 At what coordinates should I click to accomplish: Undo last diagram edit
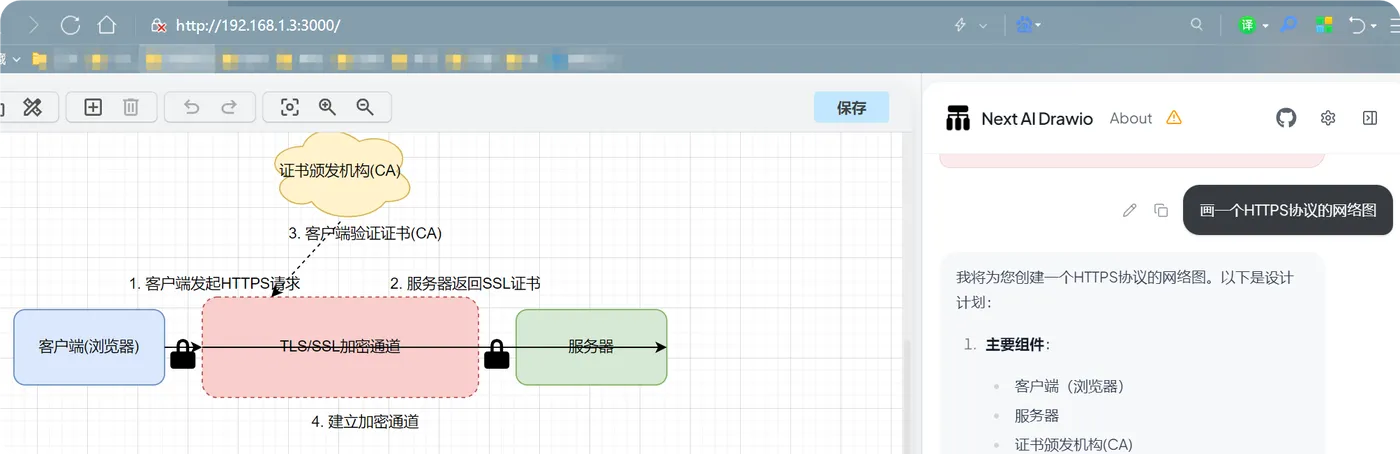click(x=191, y=107)
